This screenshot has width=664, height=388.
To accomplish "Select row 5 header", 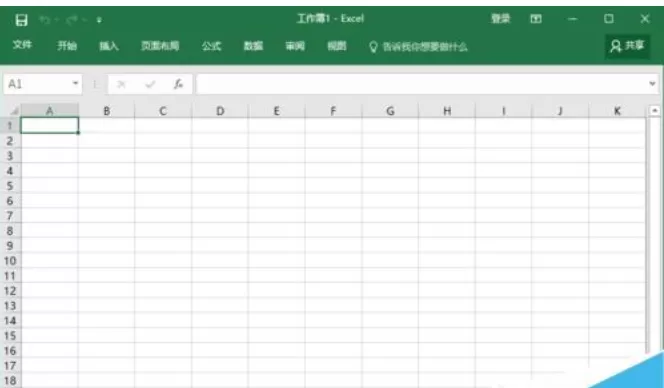I will click(x=10, y=186).
